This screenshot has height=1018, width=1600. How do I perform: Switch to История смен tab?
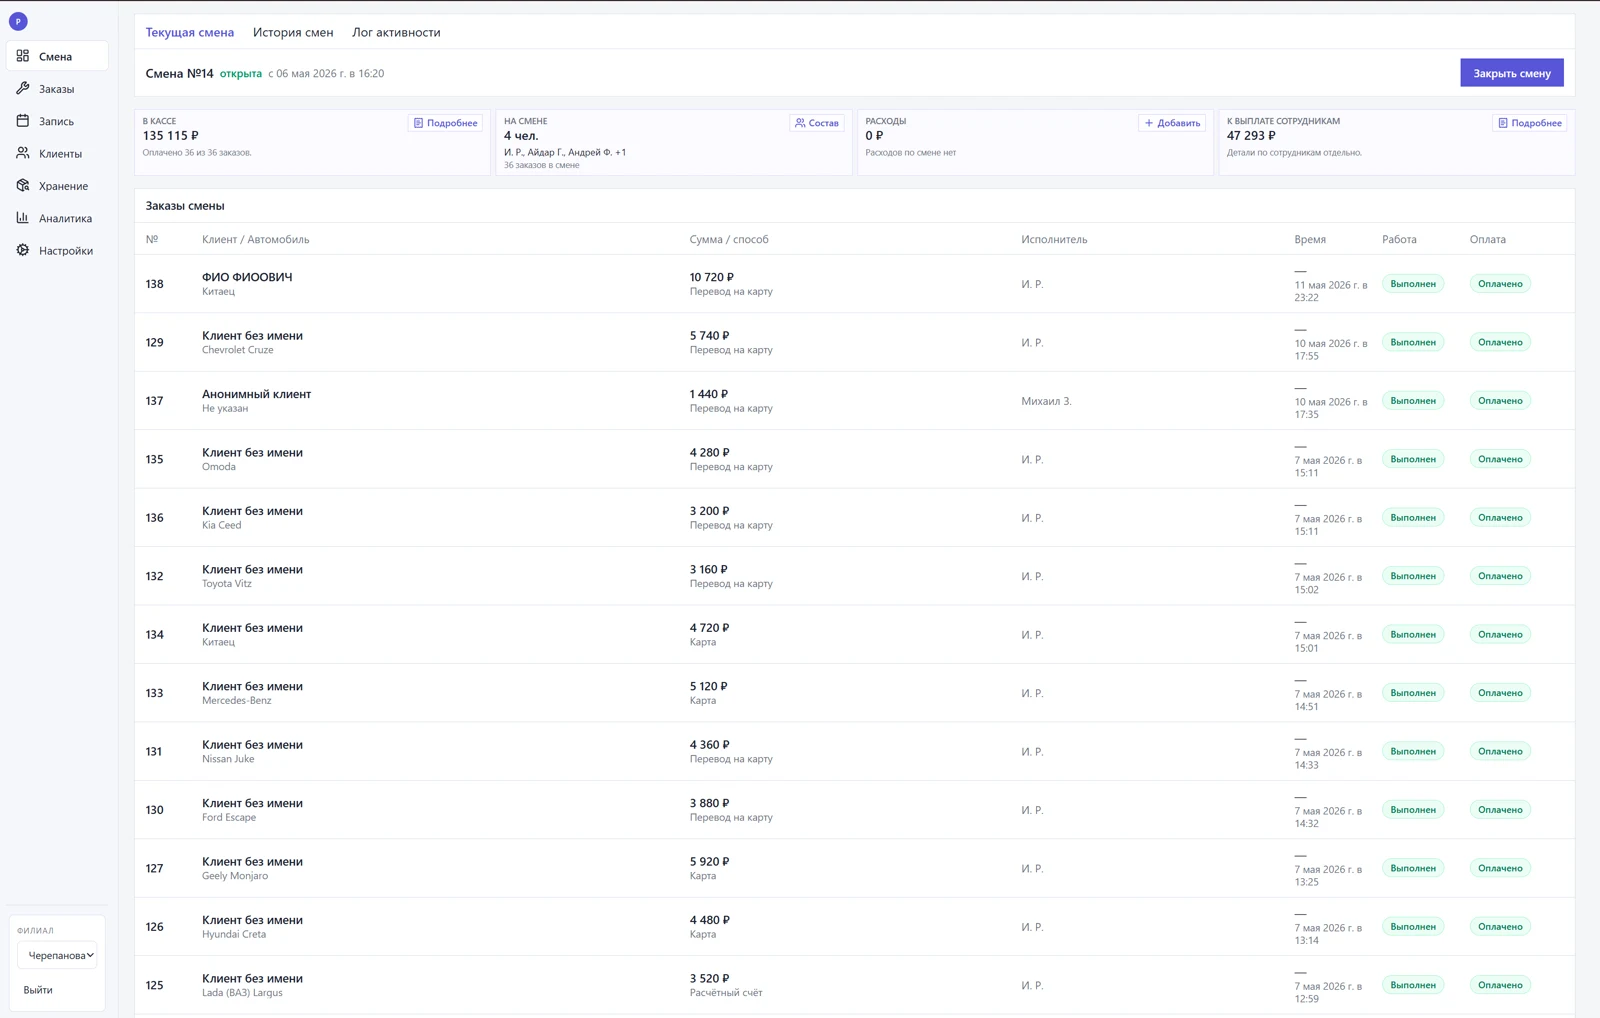tap(293, 32)
